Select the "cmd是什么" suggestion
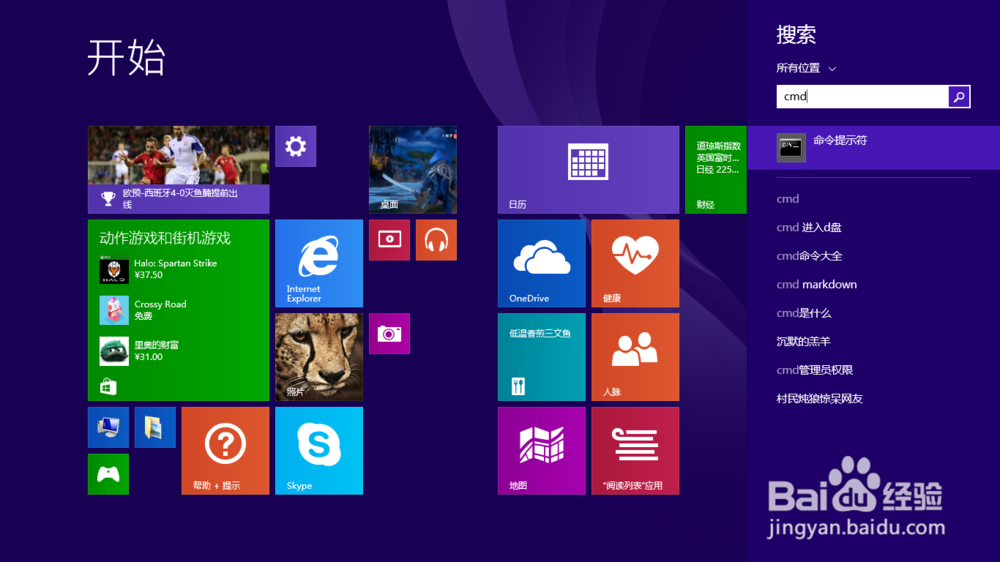 [804, 313]
